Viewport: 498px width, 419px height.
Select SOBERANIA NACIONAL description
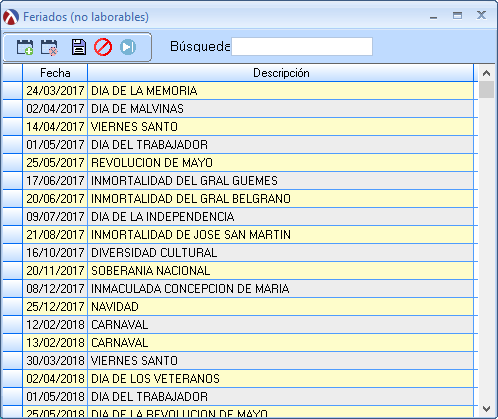tap(280, 271)
